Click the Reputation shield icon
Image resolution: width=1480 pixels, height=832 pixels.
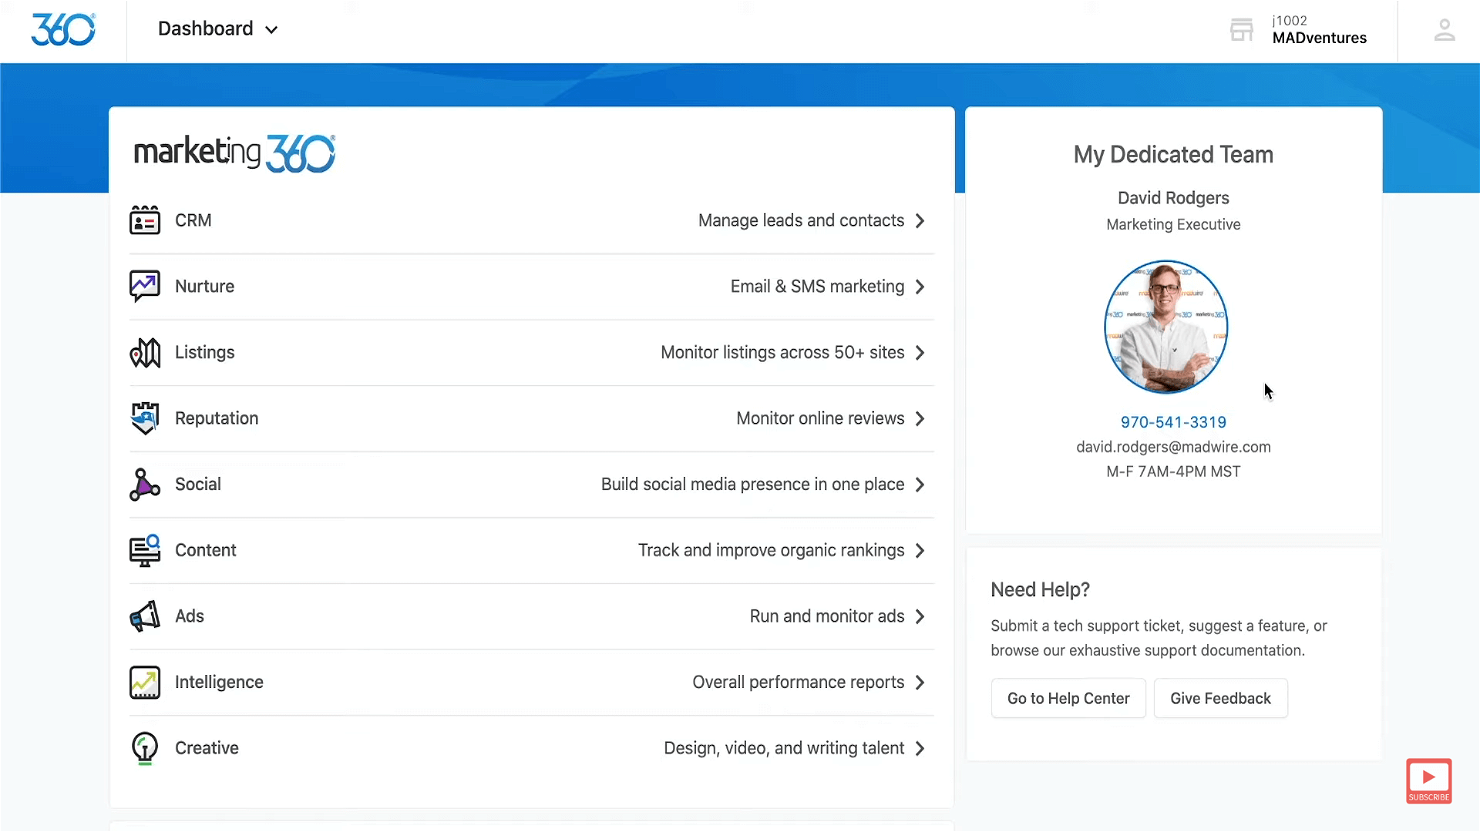click(145, 418)
